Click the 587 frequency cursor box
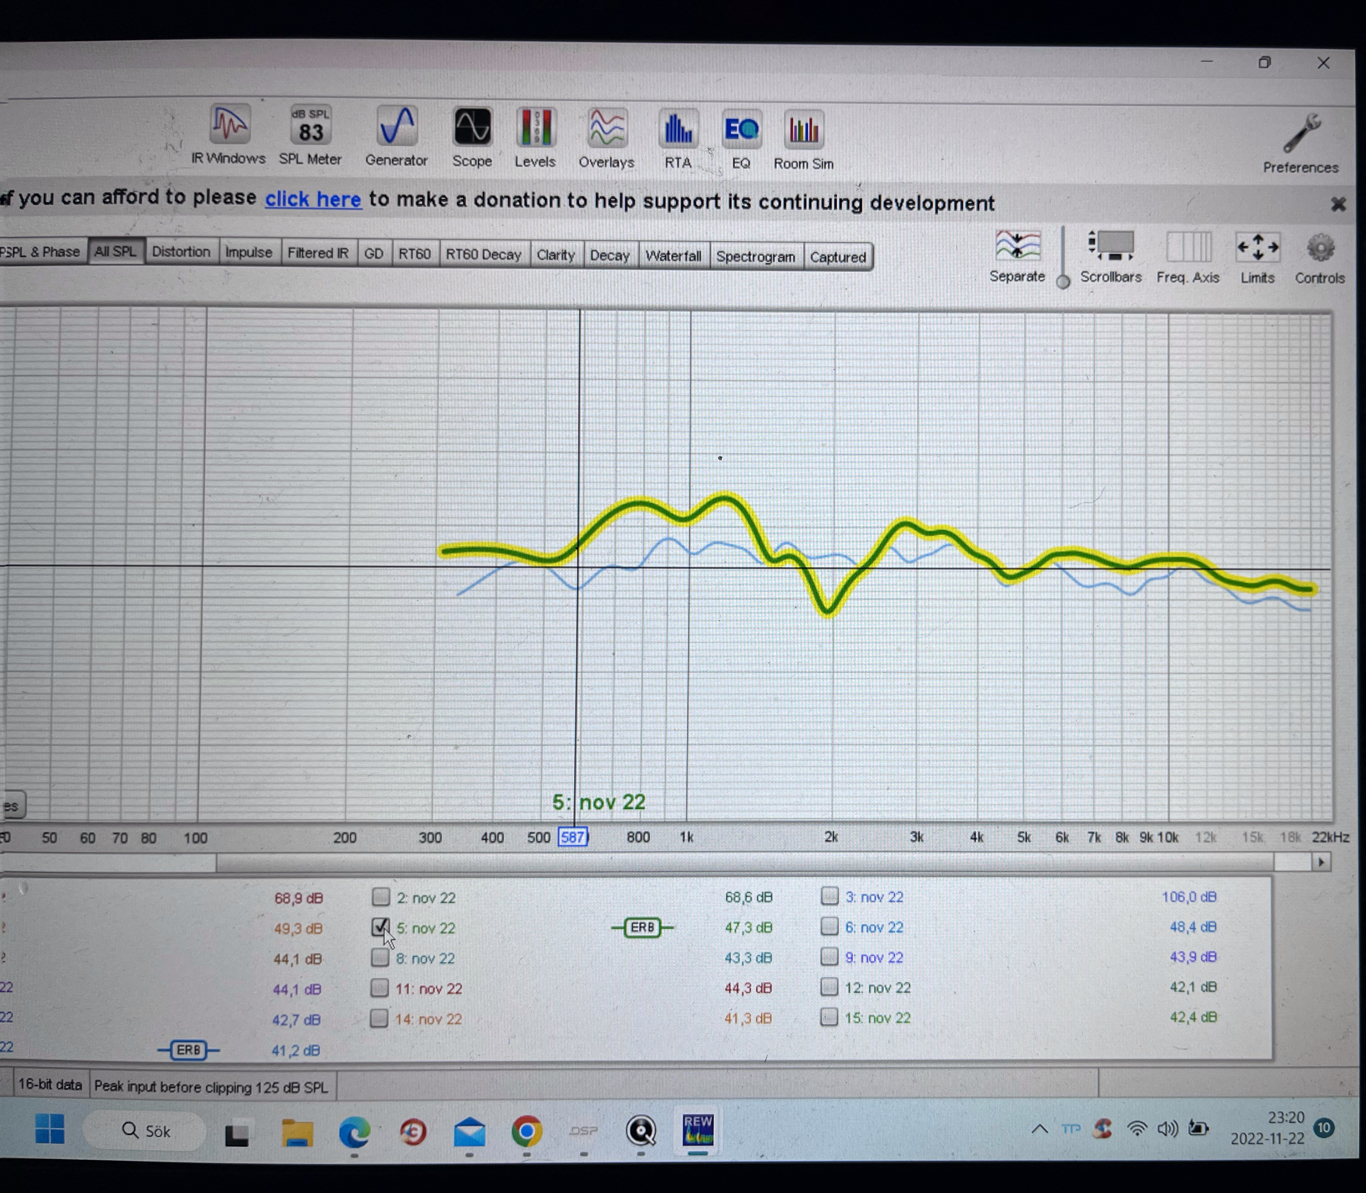This screenshot has width=1366, height=1193. [573, 837]
